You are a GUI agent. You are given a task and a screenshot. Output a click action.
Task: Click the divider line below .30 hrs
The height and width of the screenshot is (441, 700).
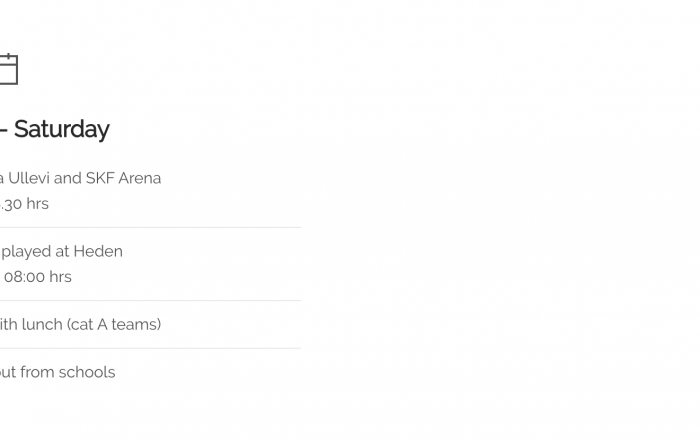tap(150, 228)
